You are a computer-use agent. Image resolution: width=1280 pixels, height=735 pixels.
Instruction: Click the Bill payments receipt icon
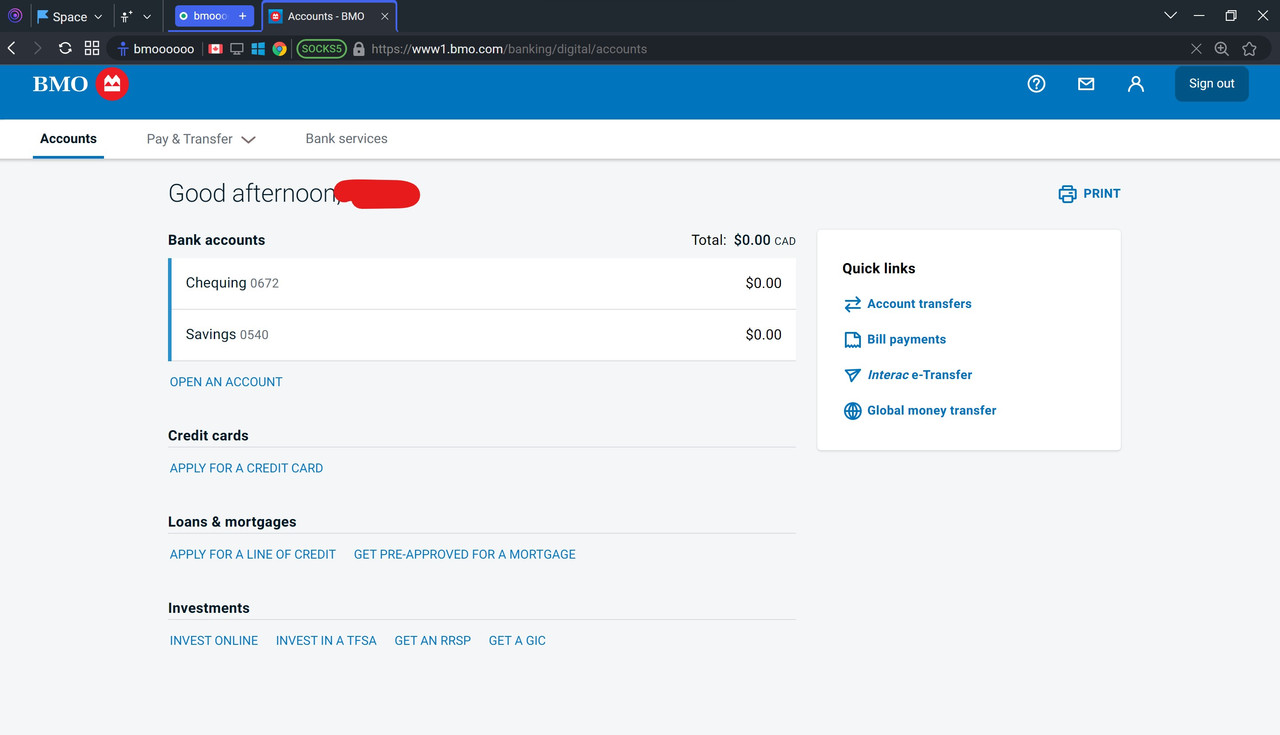tap(852, 340)
